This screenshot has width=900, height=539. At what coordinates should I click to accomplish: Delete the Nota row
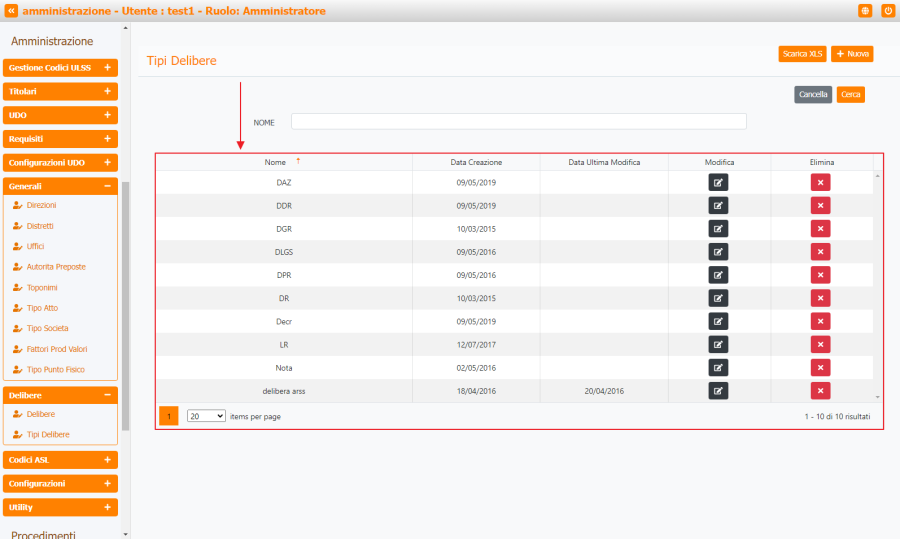(x=820, y=368)
